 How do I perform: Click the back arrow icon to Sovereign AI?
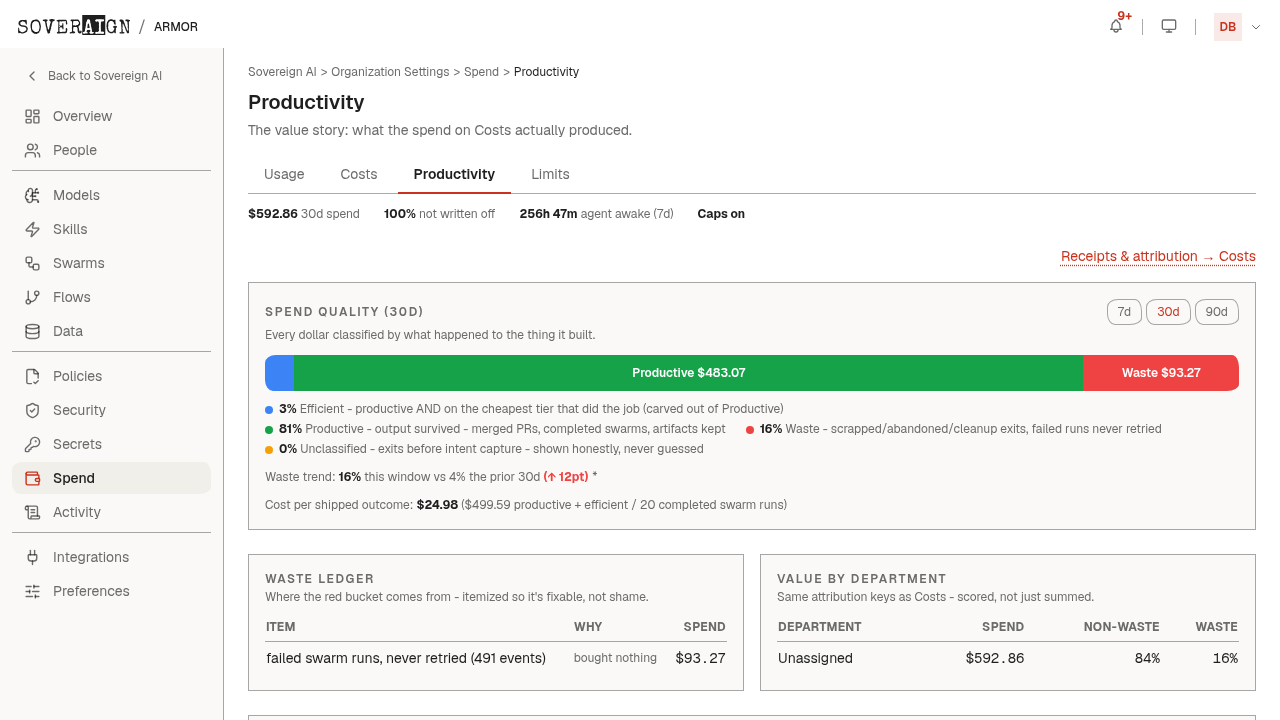[32, 76]
